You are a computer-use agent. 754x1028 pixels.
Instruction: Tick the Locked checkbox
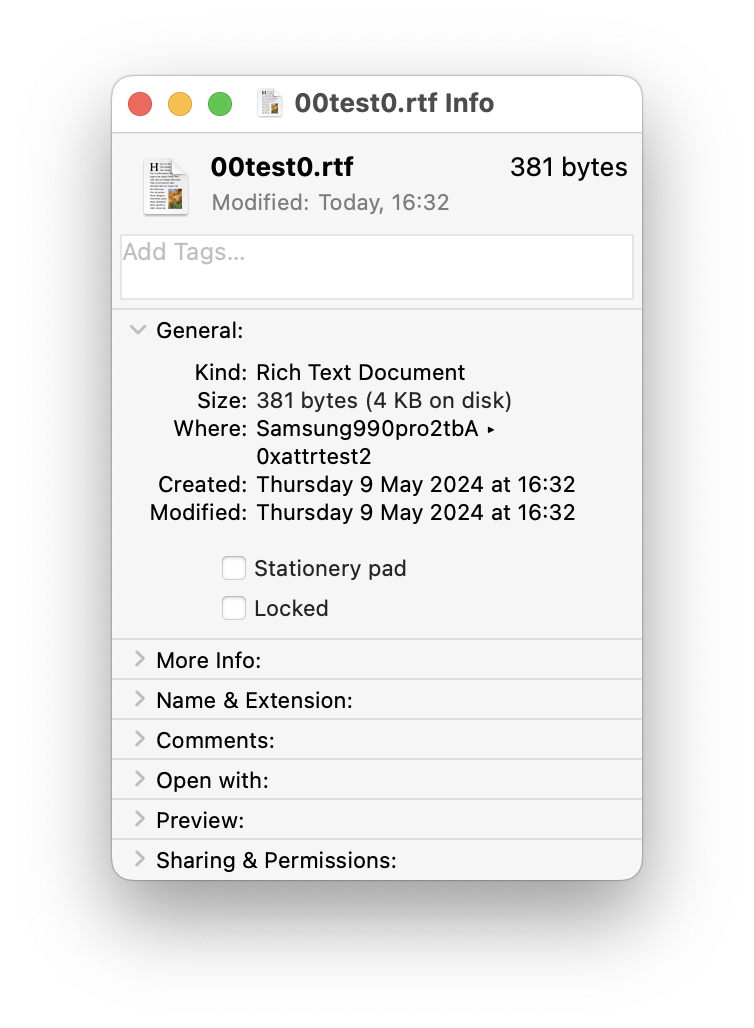[x=233, y=608]
